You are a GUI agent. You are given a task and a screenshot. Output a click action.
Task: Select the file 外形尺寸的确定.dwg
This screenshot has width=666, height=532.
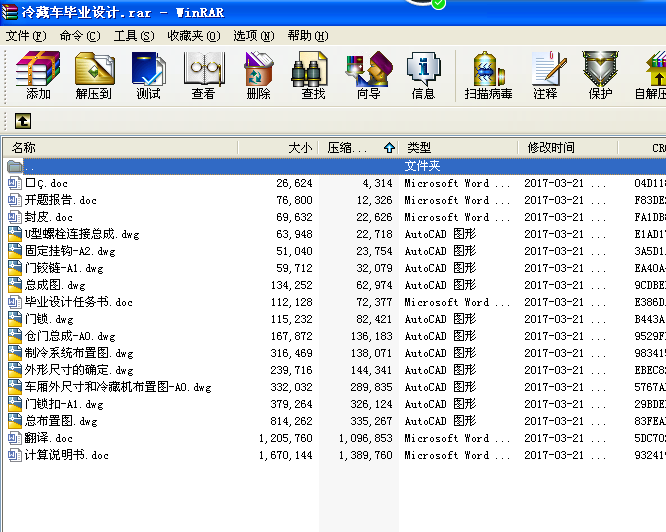(79, 370)
